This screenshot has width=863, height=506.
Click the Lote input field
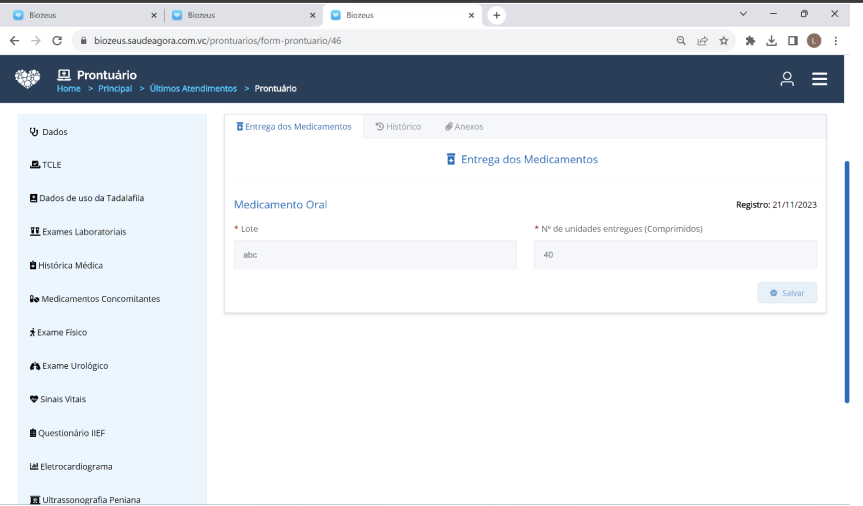coord(375,255)
